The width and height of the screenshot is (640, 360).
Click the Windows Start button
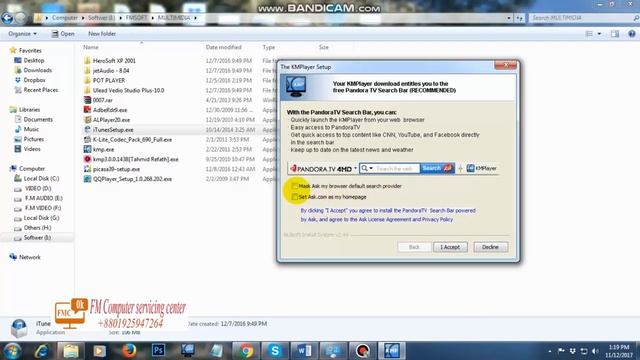point(12,351)
